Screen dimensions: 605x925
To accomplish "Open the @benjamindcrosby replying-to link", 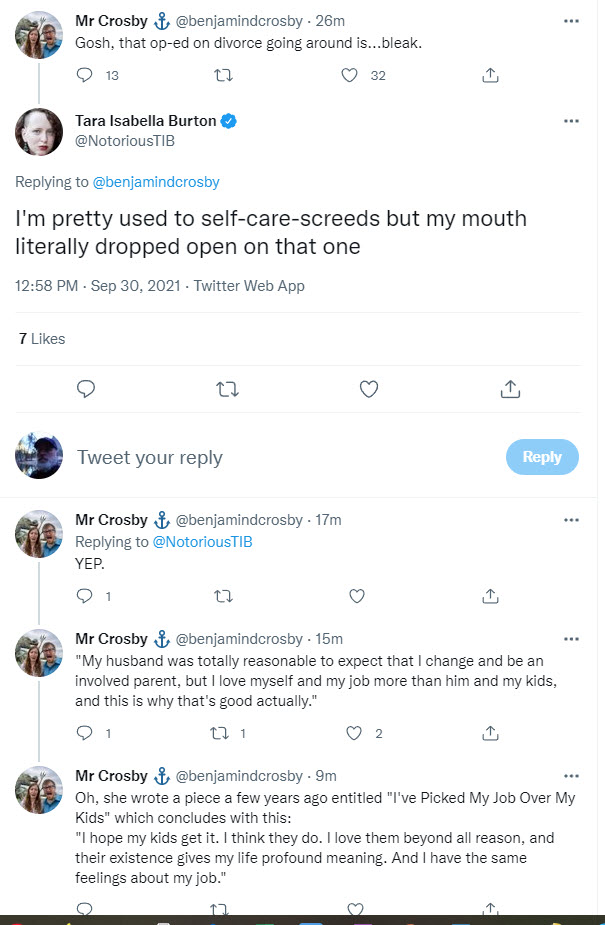I will pyautogui.click(x=156, y=182).
